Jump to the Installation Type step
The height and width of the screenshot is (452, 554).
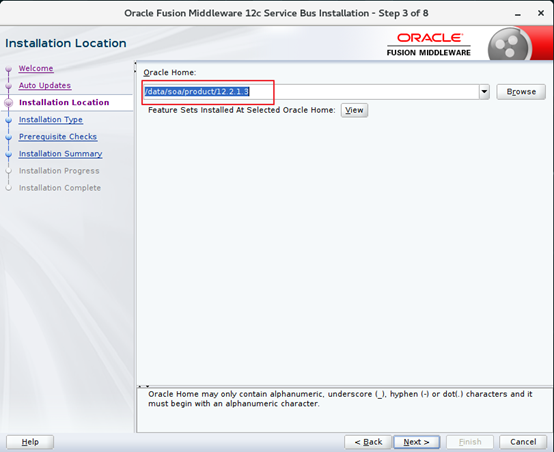tap(51, 119)
